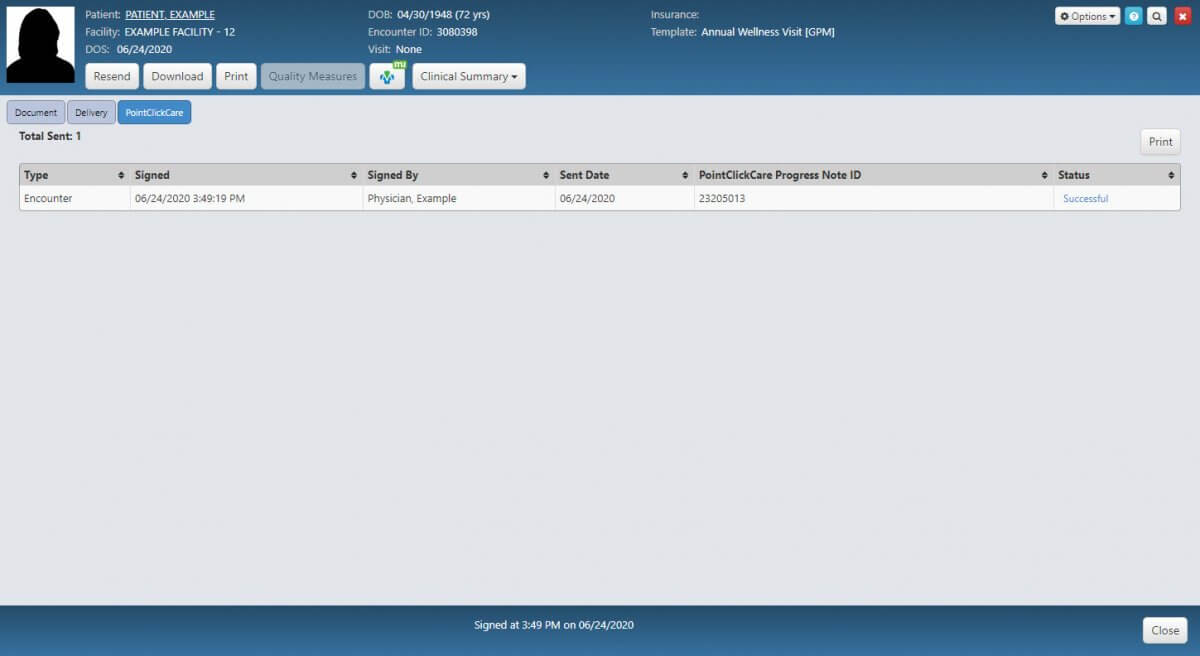Screen dimensions: 1200x656
Task: Click the DOB 04/30/1948 (72 yrs) value
Action: (443, 15)
